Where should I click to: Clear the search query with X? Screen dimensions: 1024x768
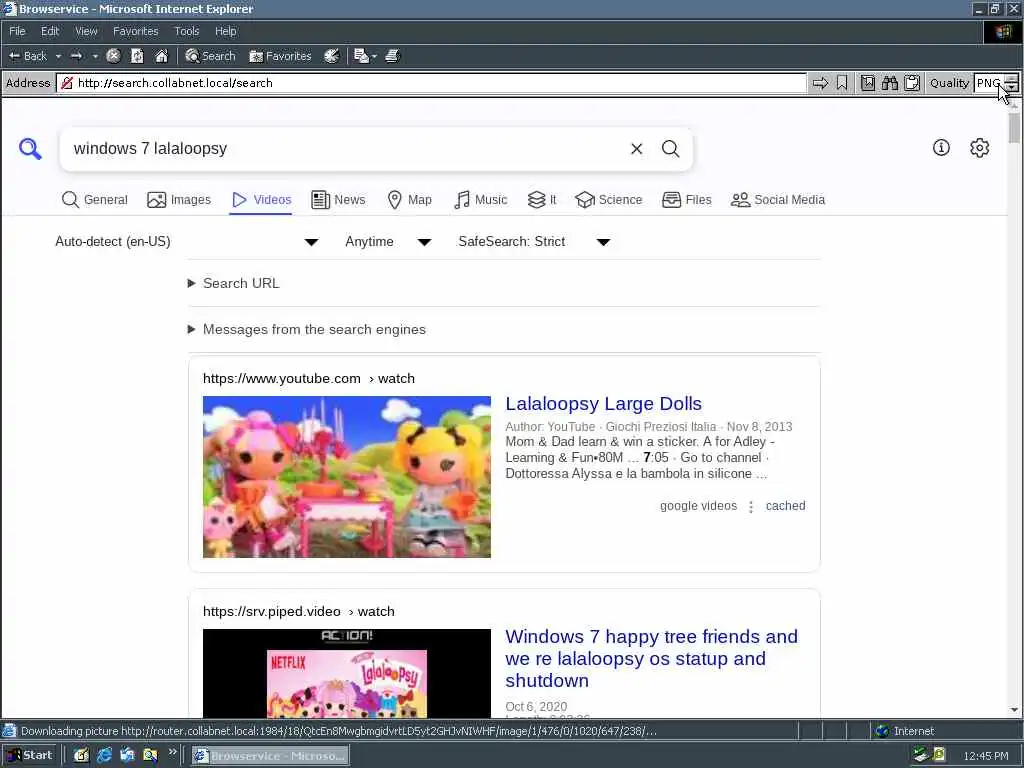tap(637, 149)
